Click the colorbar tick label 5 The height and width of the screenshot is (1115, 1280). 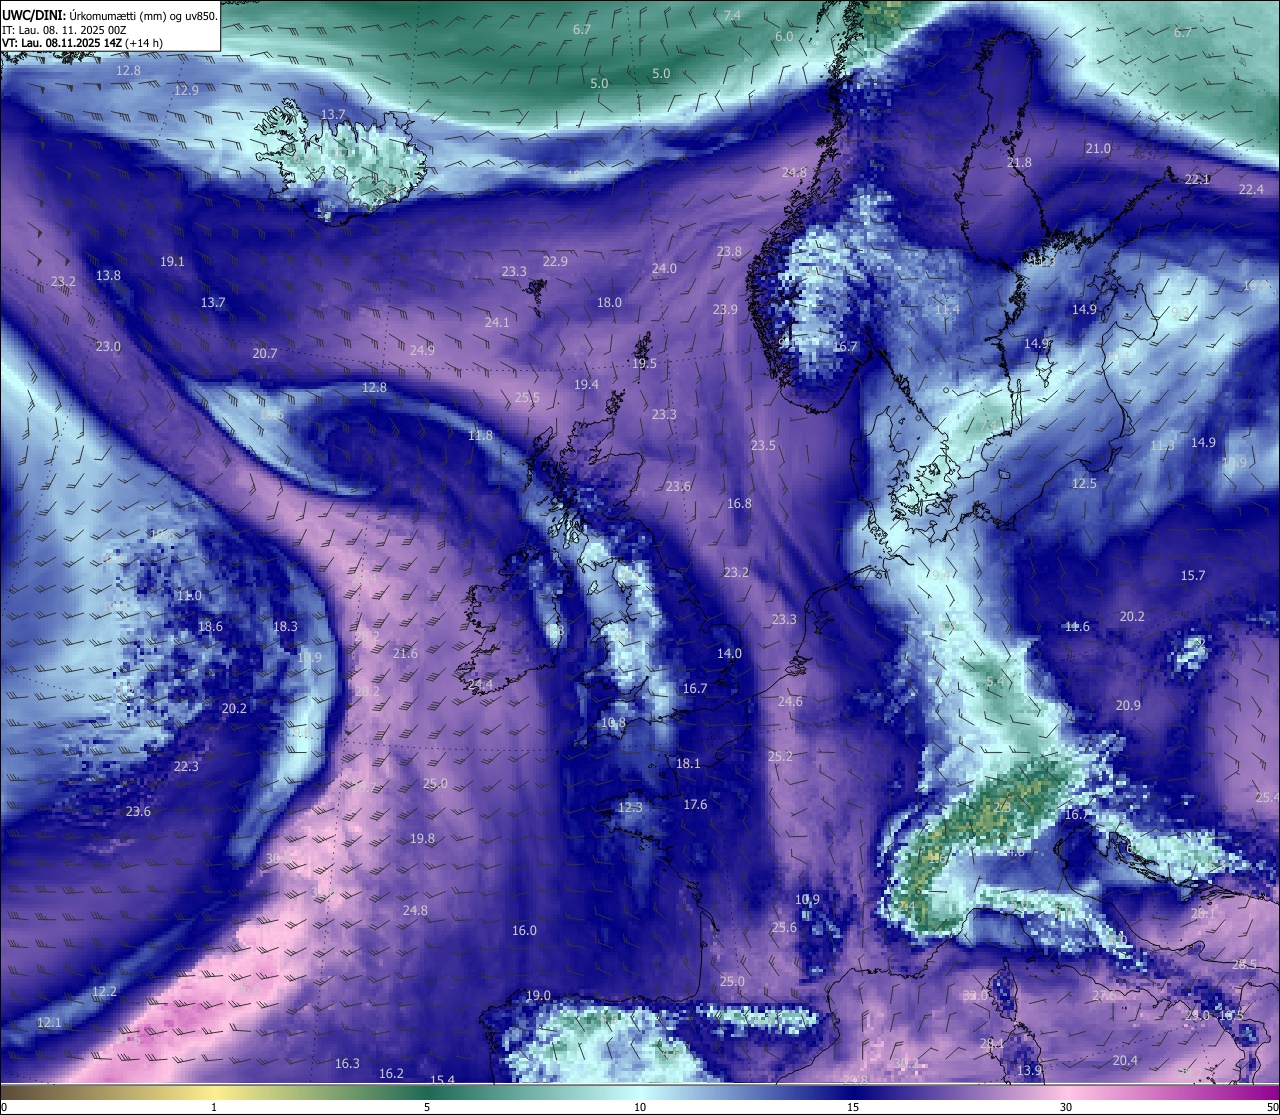tap(427, 1107)
